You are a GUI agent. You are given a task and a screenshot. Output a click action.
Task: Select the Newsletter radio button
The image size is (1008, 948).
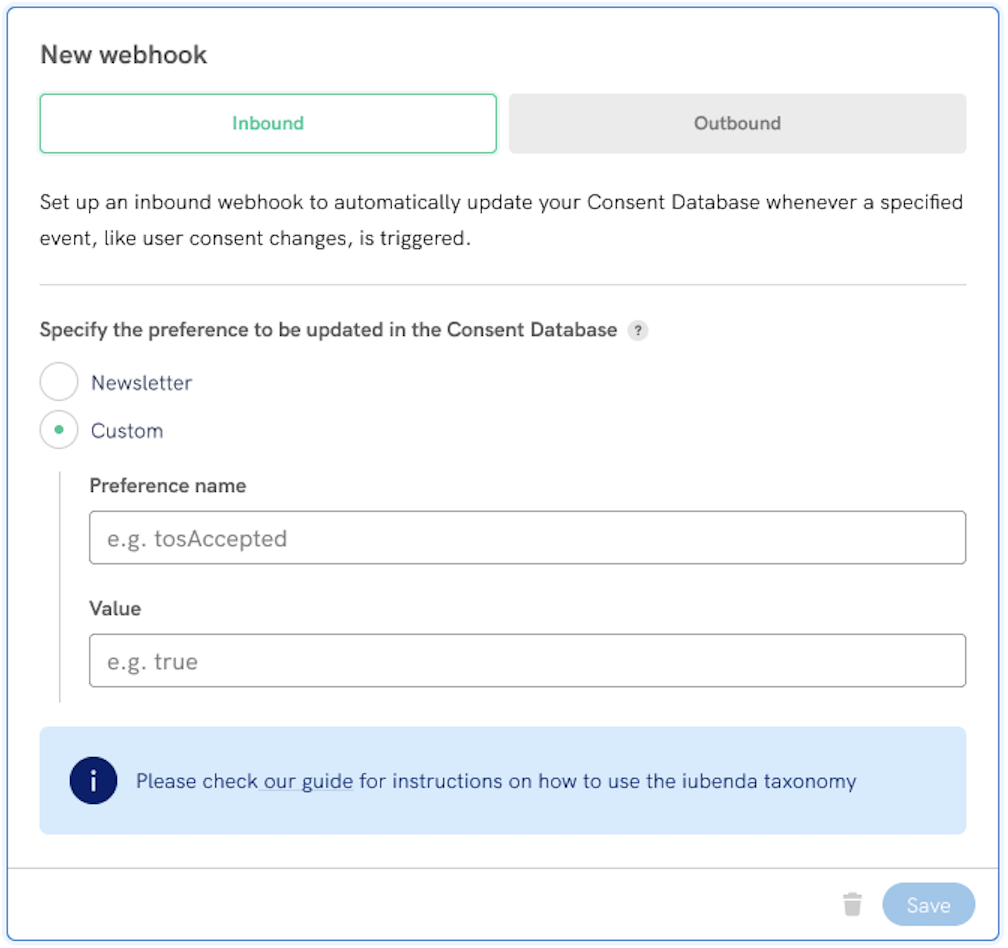pyautogui.click(x=59, y=382)
